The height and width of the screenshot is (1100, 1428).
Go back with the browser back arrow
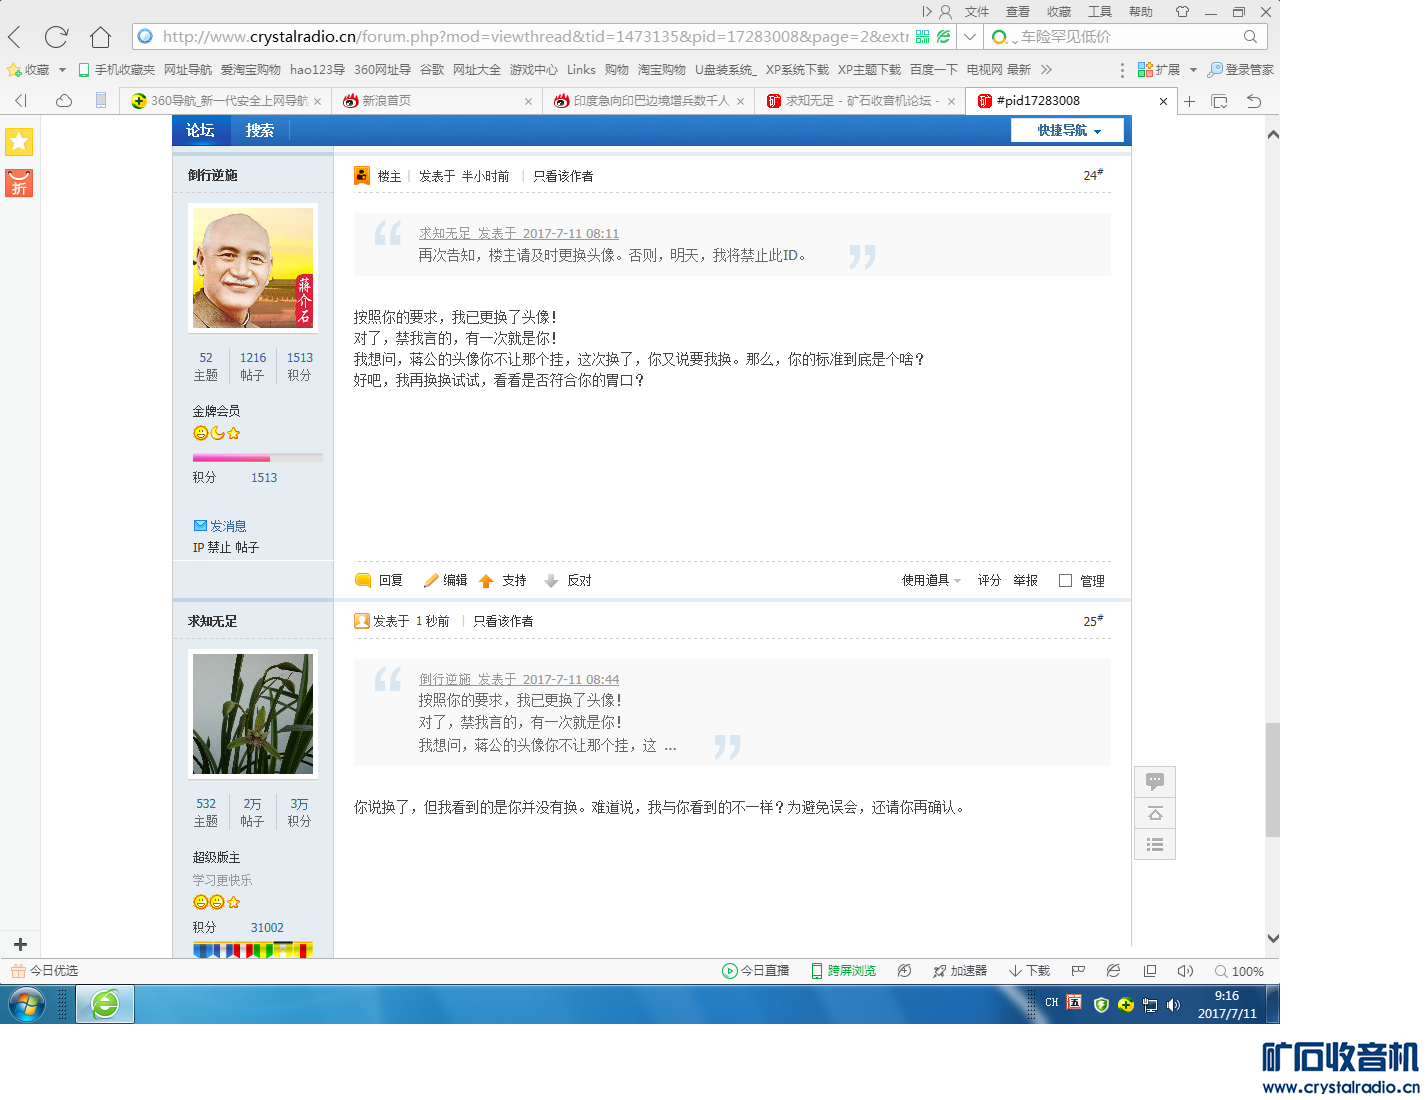pos(15,38)
